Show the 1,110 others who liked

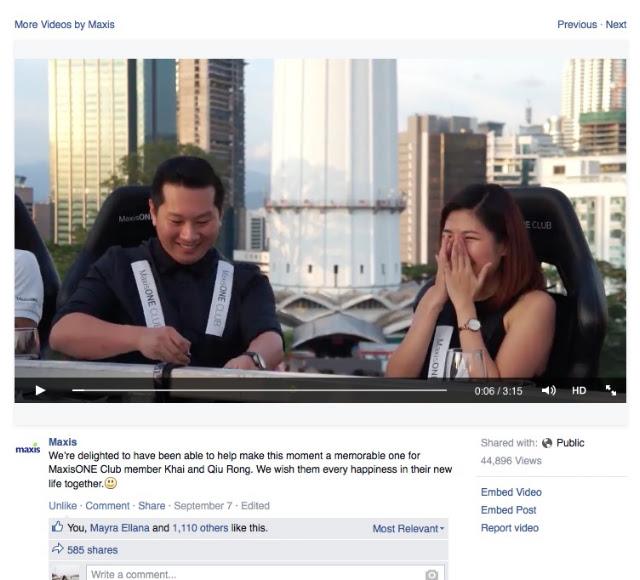(x=200, y=528)
